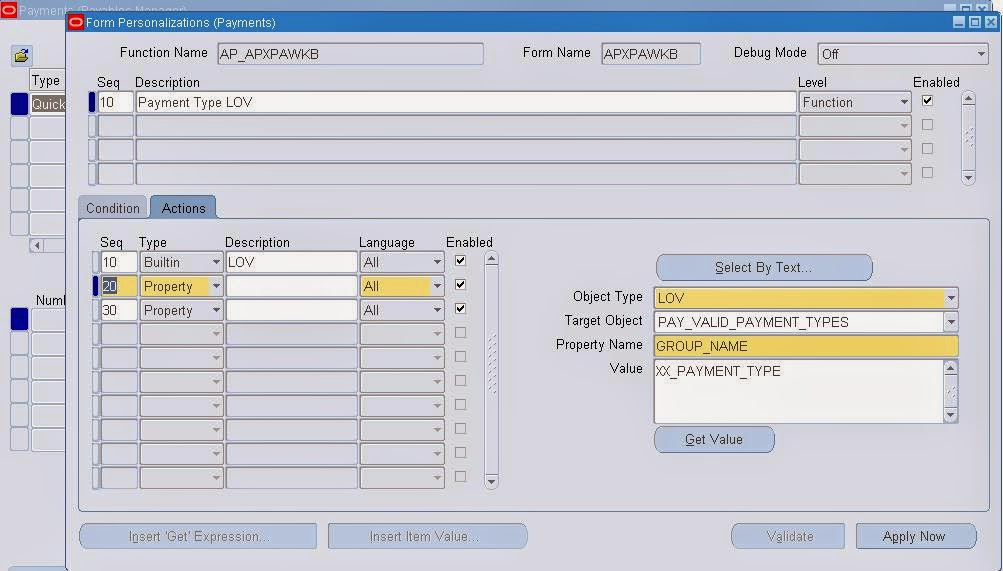Click the Quick type cell in Payments window
1003x571 pixels.
[x=48, y=104]
